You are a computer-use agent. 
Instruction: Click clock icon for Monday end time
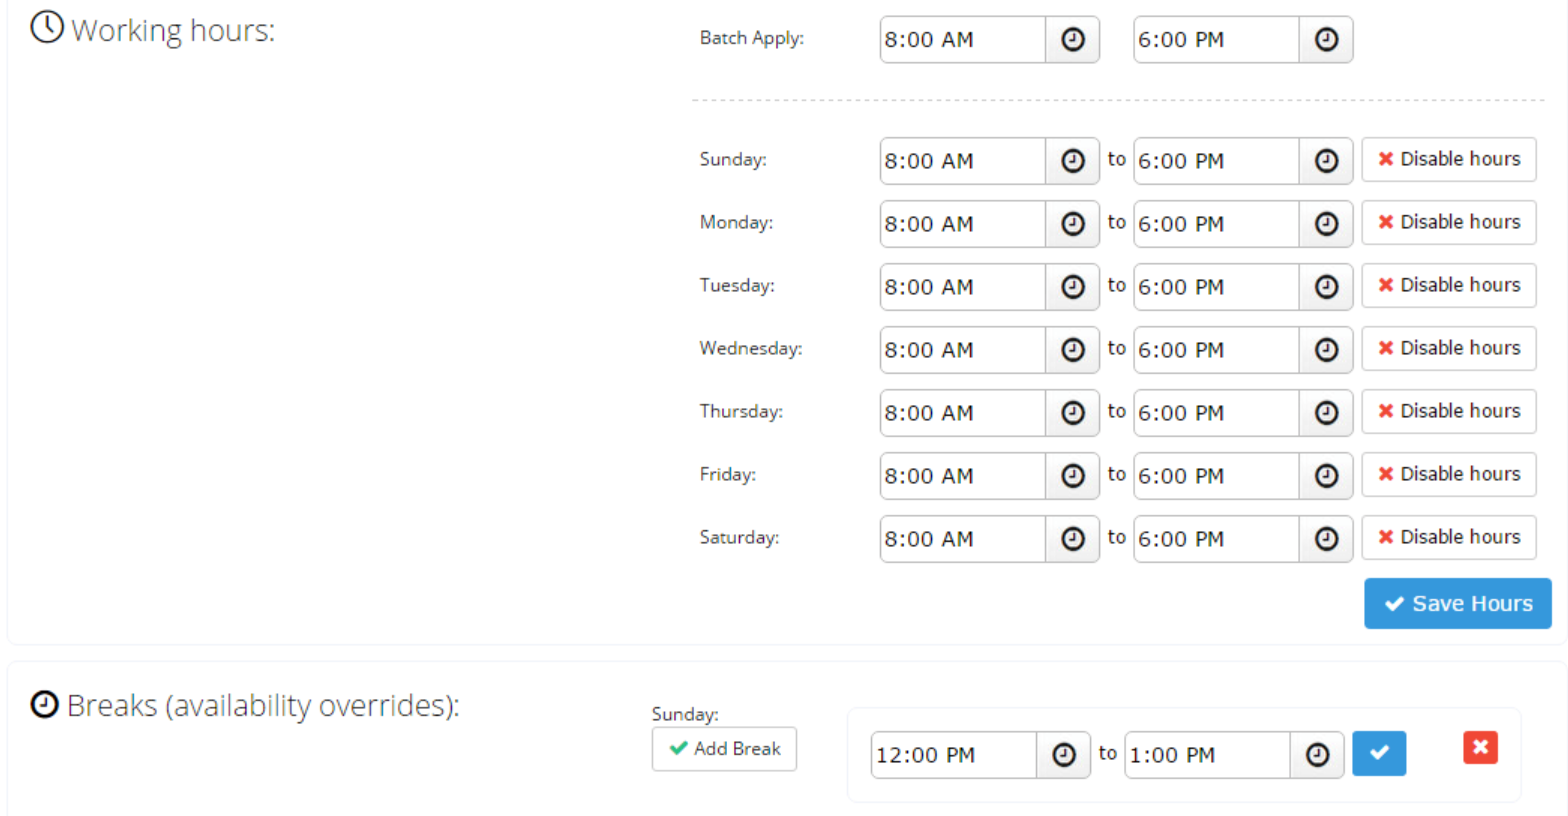pos(1326,224)
